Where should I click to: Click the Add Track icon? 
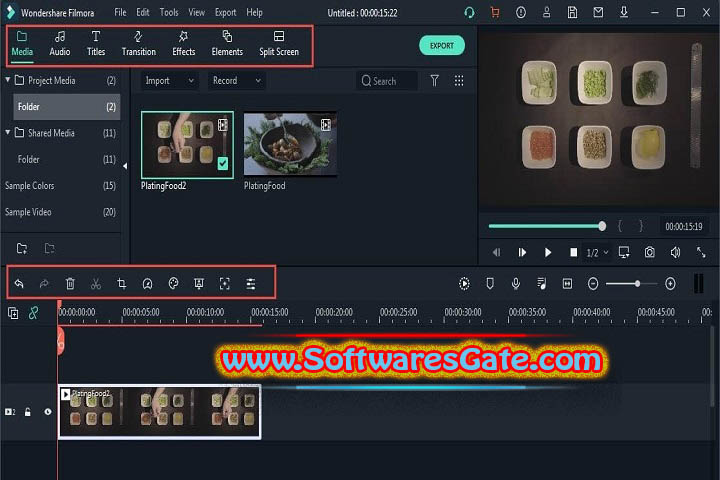click(13, 313)
